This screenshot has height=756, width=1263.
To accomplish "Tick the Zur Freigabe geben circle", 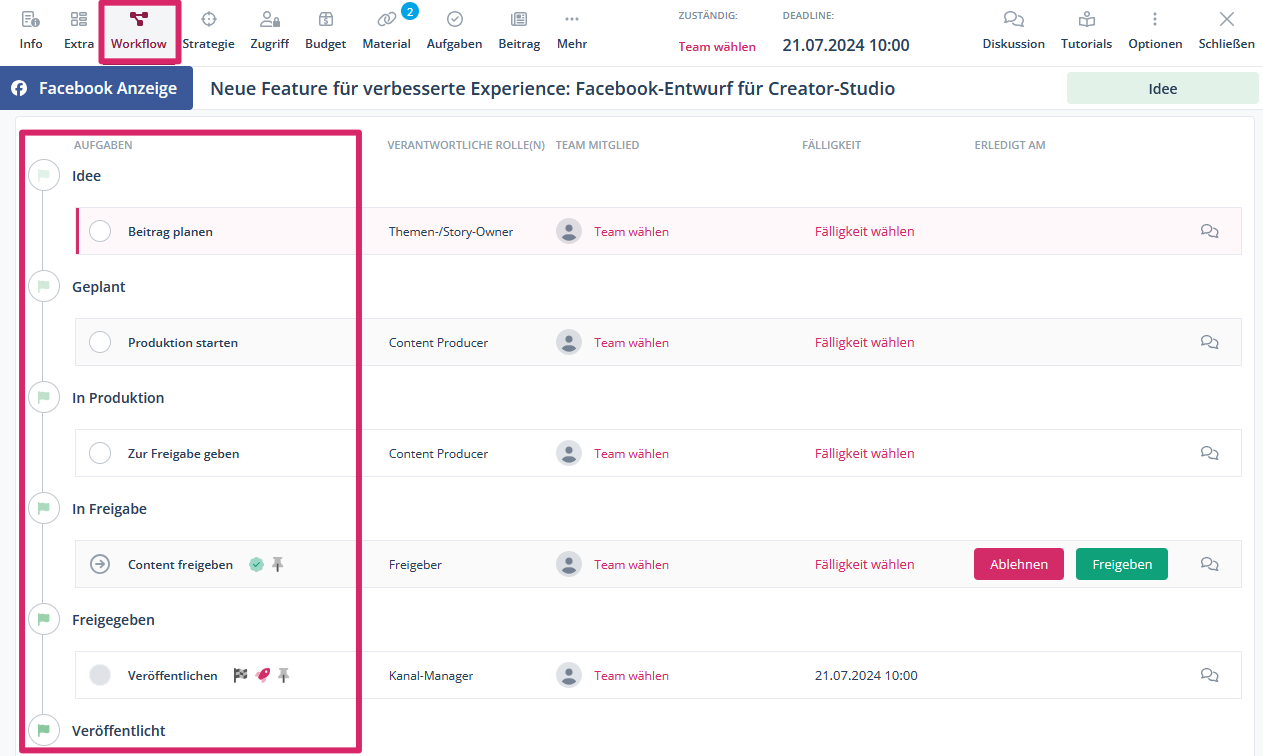I will coord(100,453).
